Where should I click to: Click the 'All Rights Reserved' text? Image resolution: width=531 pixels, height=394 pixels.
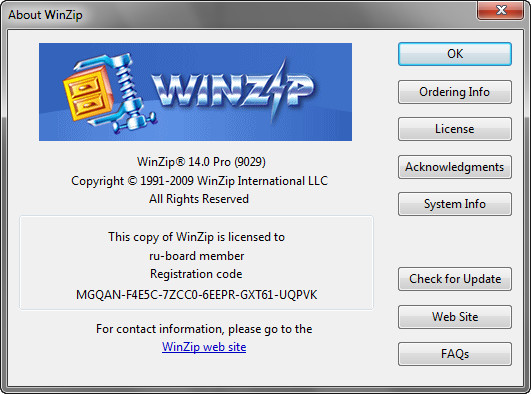point(199,199)
